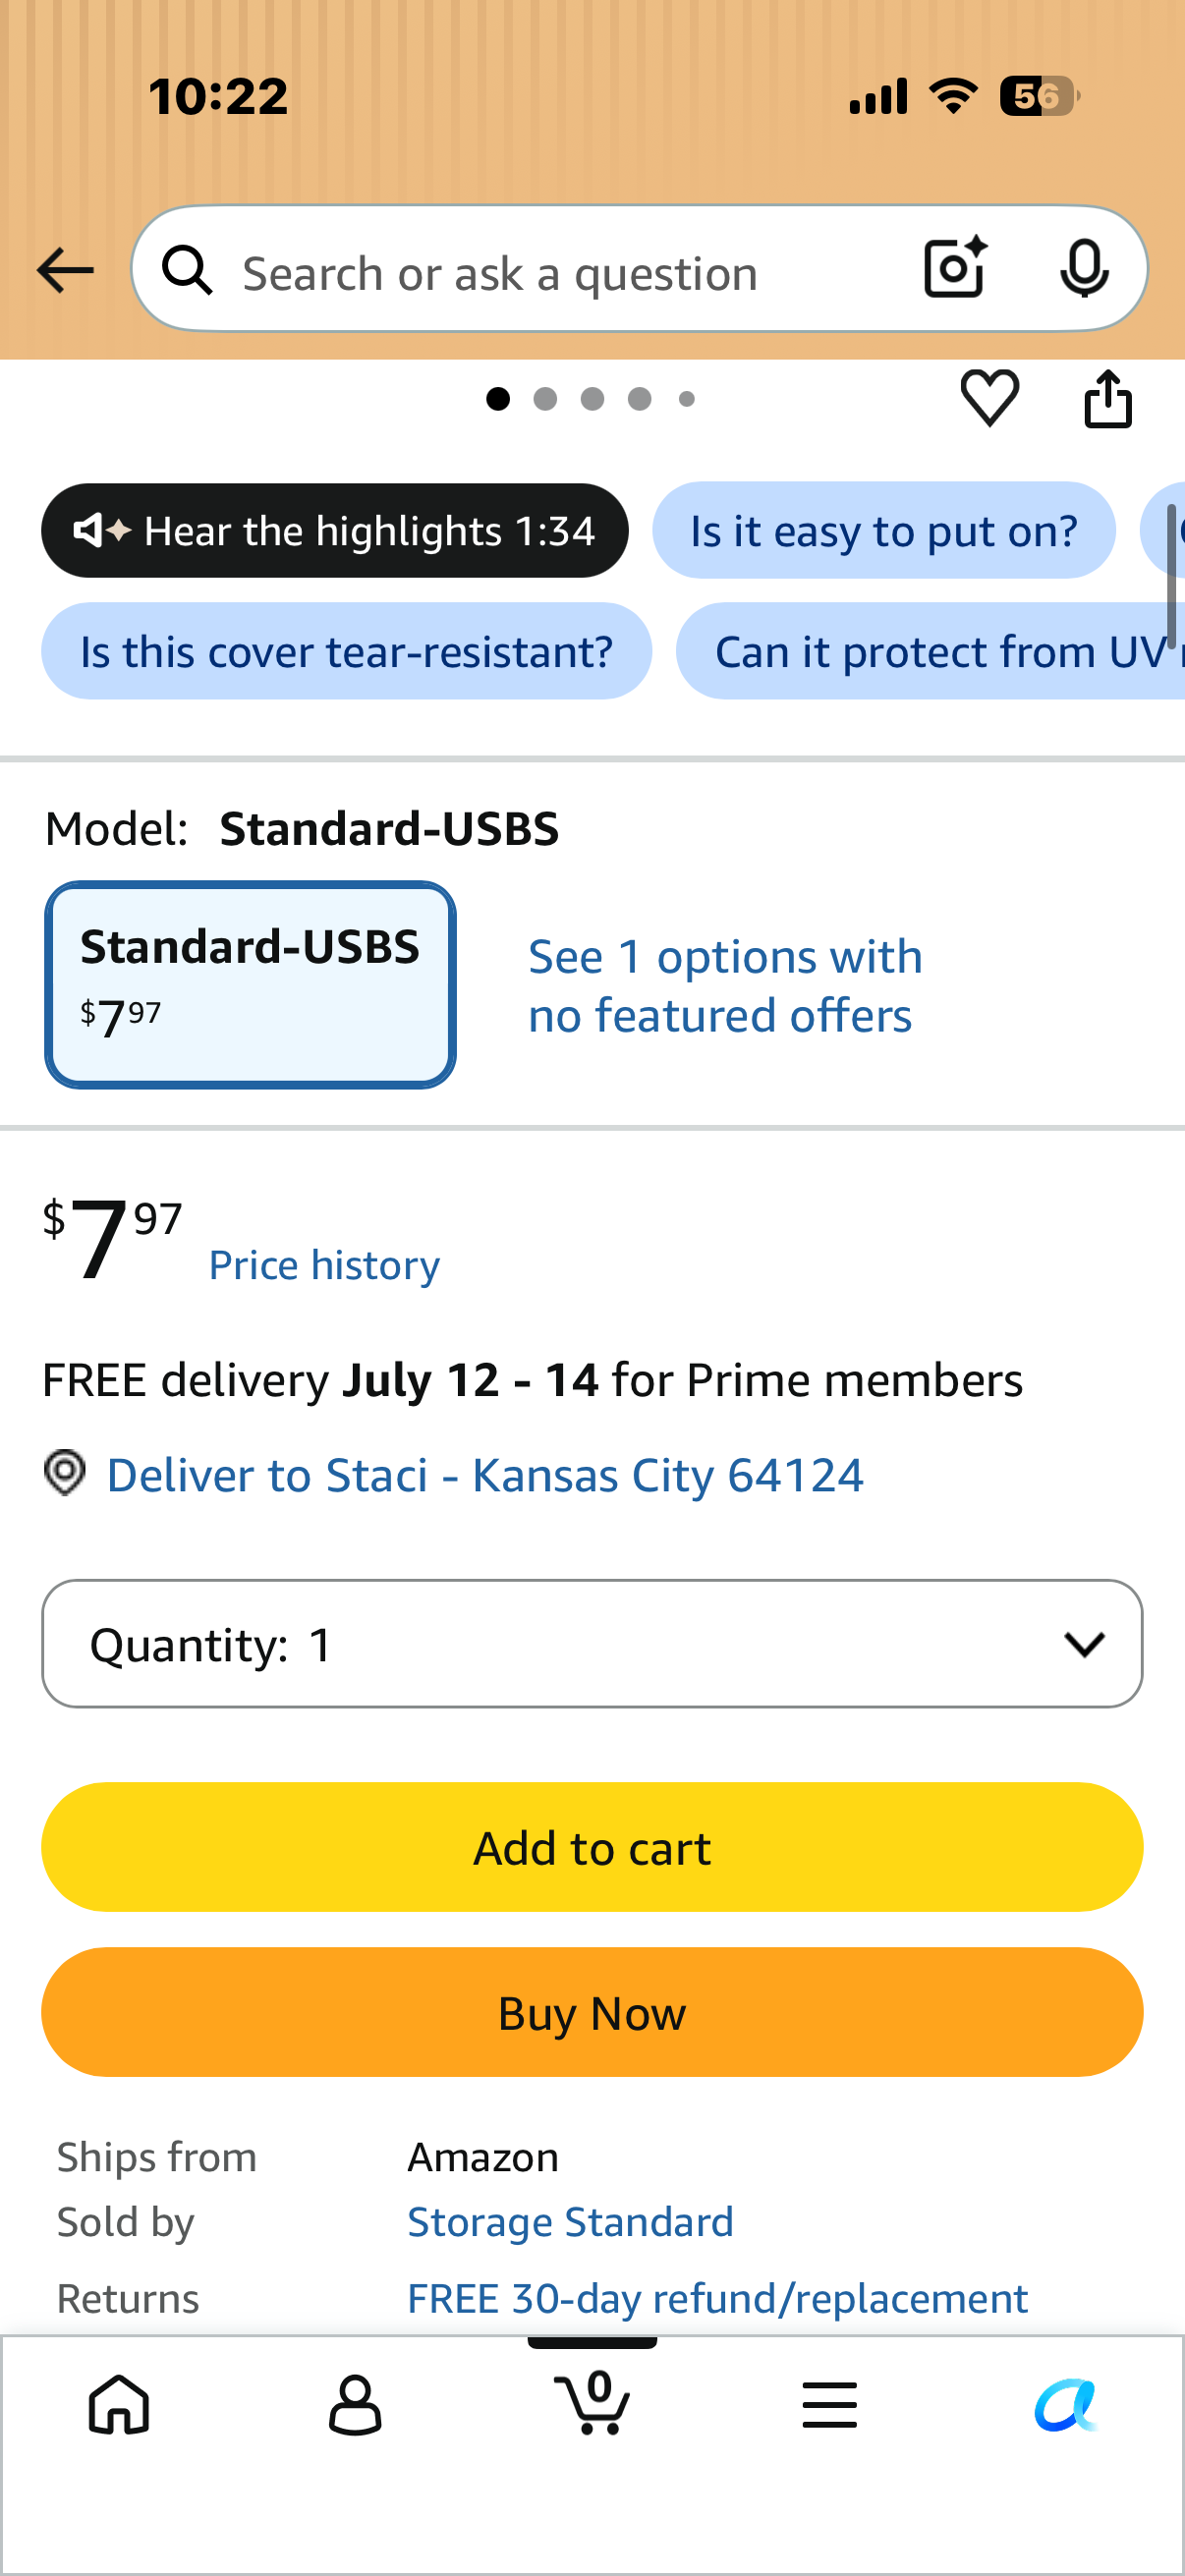
Task: Select the Standard-USBS model option
Action: [250, 984]
